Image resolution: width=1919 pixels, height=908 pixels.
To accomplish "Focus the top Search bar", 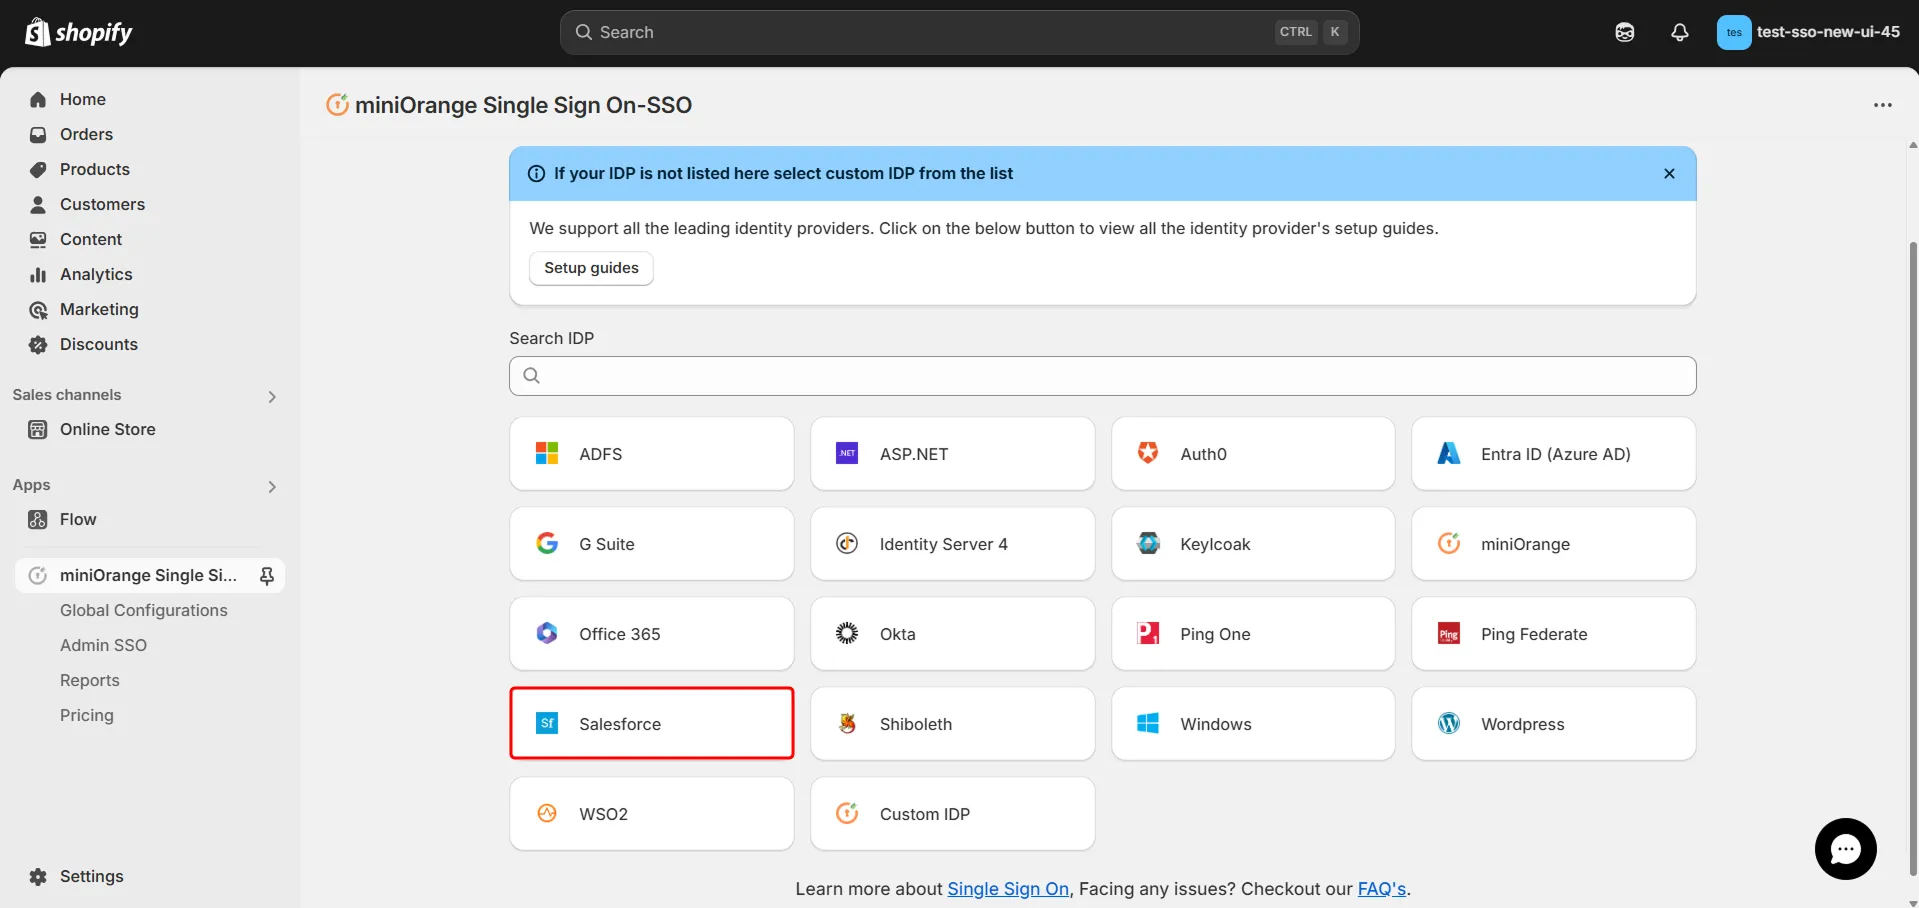I will tap(959, 32).
